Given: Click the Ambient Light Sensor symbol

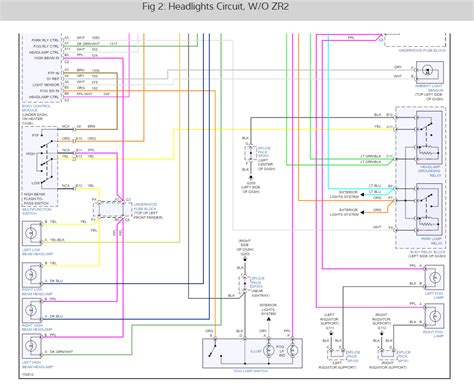Looking at the screenshot, I should coord(430,72).
